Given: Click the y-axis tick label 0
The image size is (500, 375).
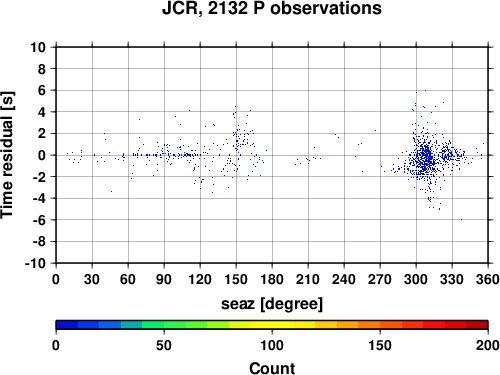Looking at the screenshot, I should click(42, 155).
